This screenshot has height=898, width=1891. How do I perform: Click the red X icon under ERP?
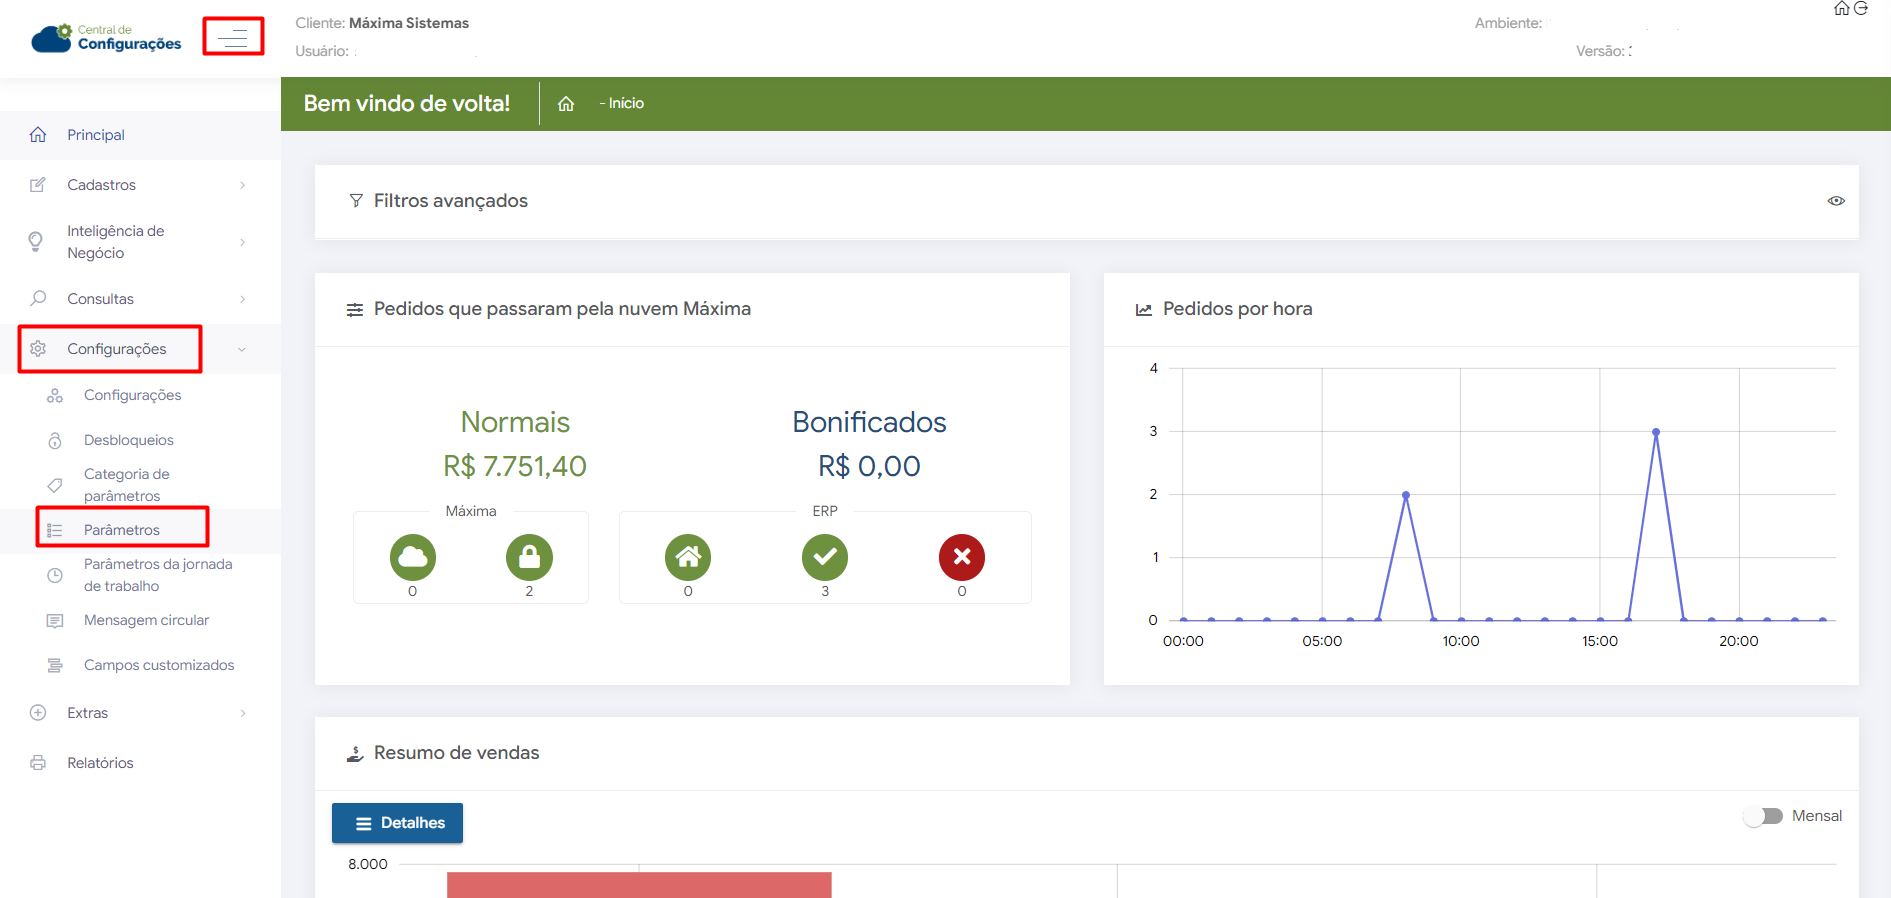point(961,557)
